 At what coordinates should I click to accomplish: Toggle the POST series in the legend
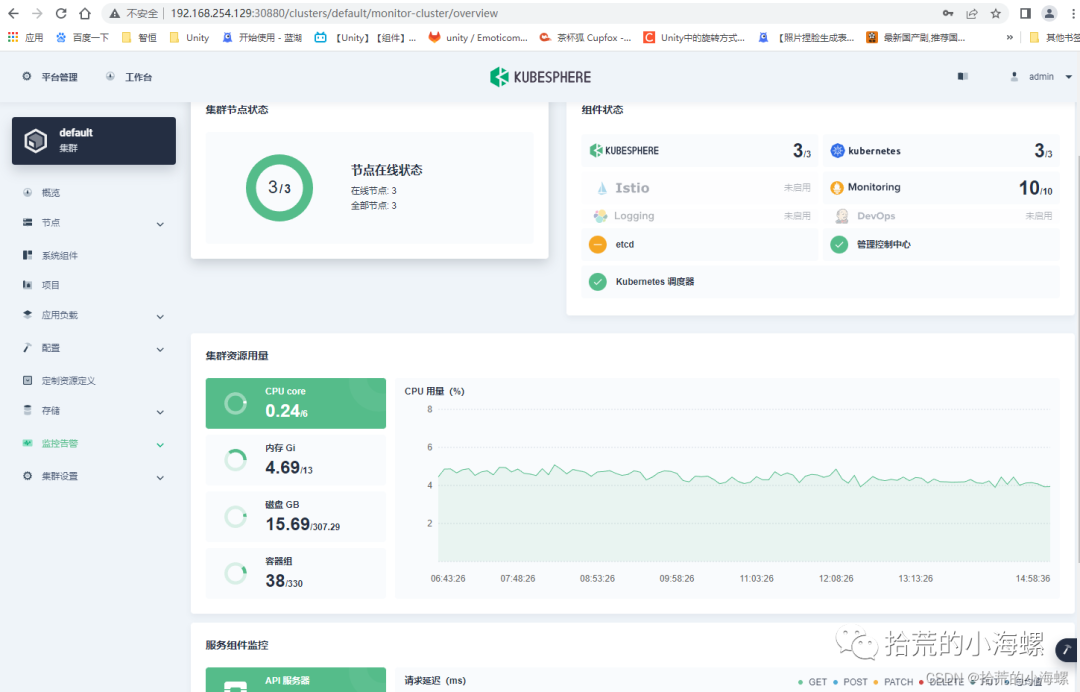click(850, 682)
